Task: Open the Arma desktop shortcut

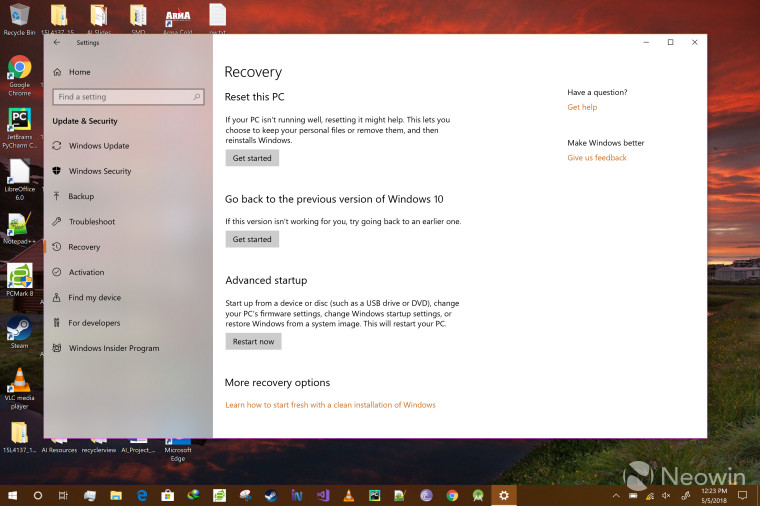Action: tap(178, 18)
